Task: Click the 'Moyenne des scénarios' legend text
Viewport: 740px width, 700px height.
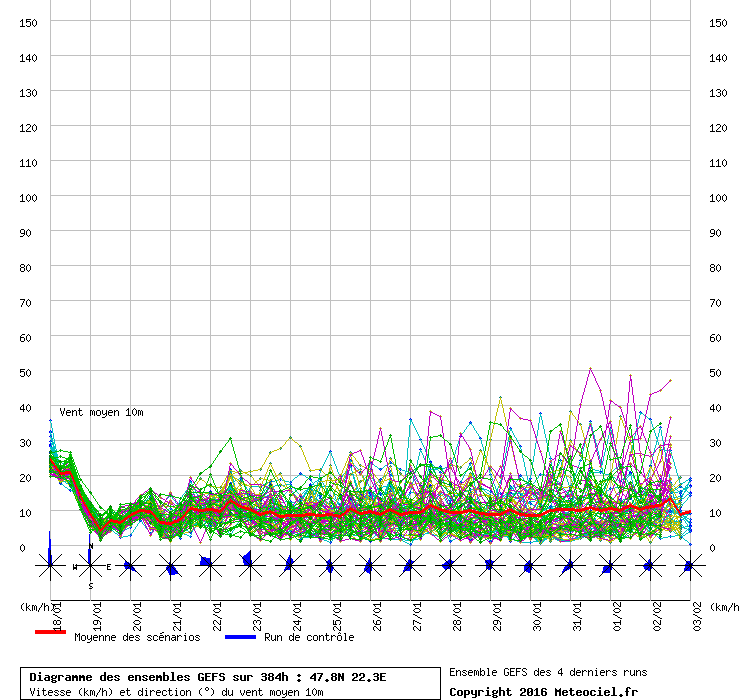Action: coord(135,637)
